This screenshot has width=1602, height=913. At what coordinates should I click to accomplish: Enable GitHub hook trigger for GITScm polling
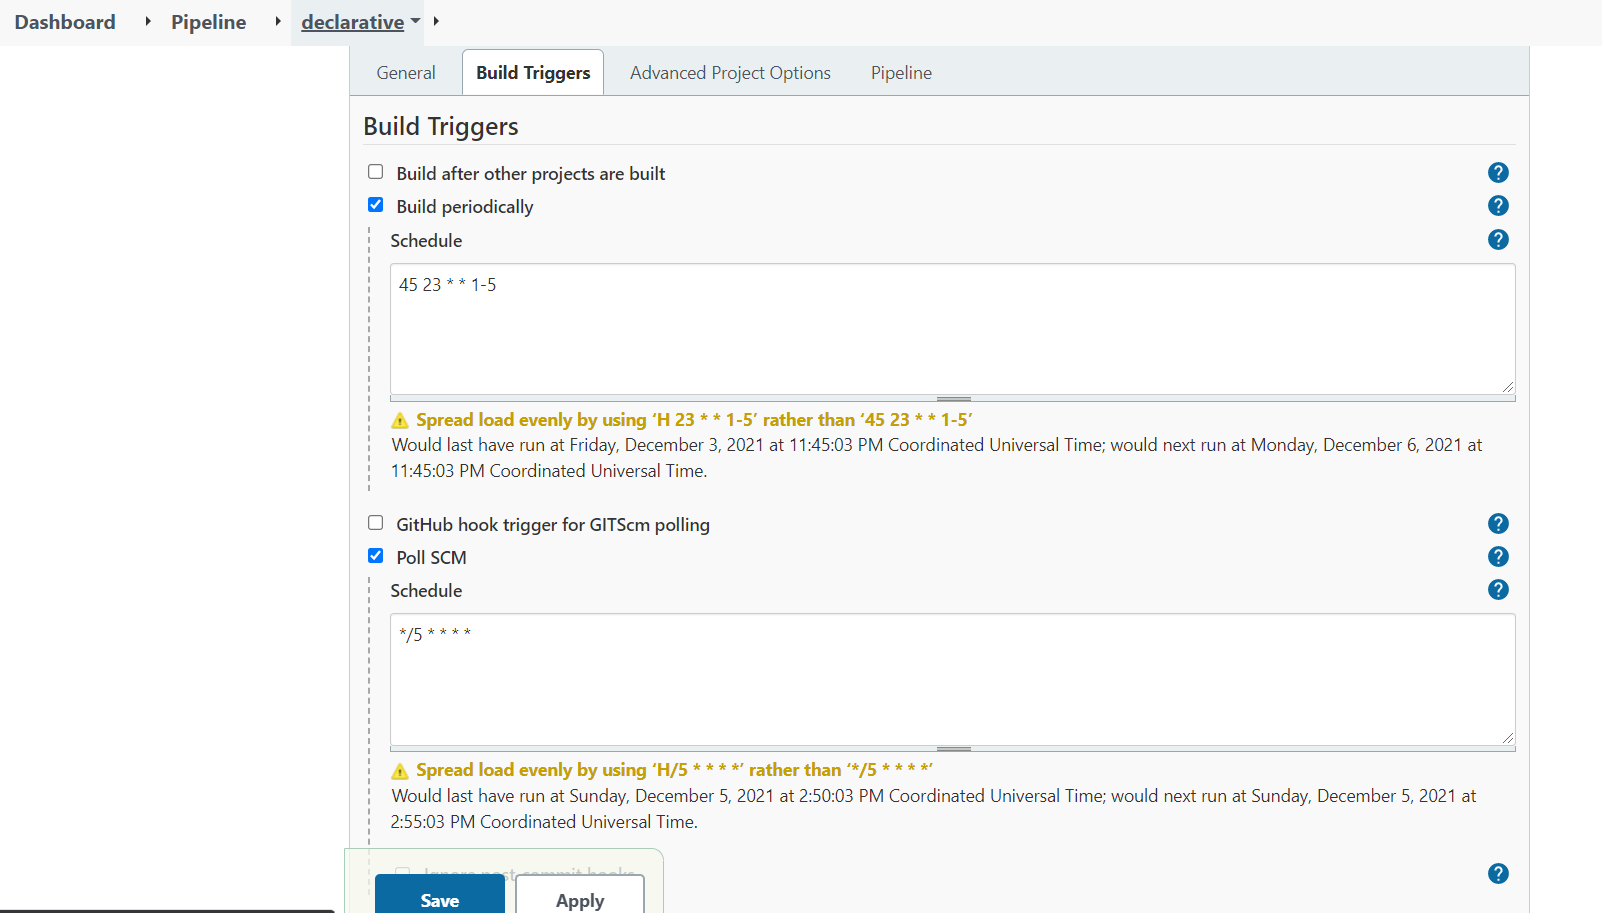(376, 523)
